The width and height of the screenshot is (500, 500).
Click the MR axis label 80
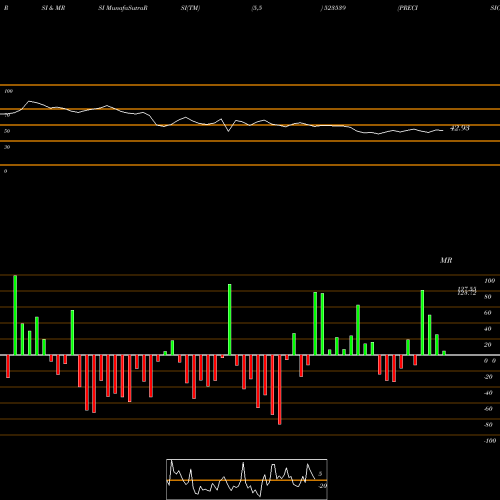(x=488, y=297)
